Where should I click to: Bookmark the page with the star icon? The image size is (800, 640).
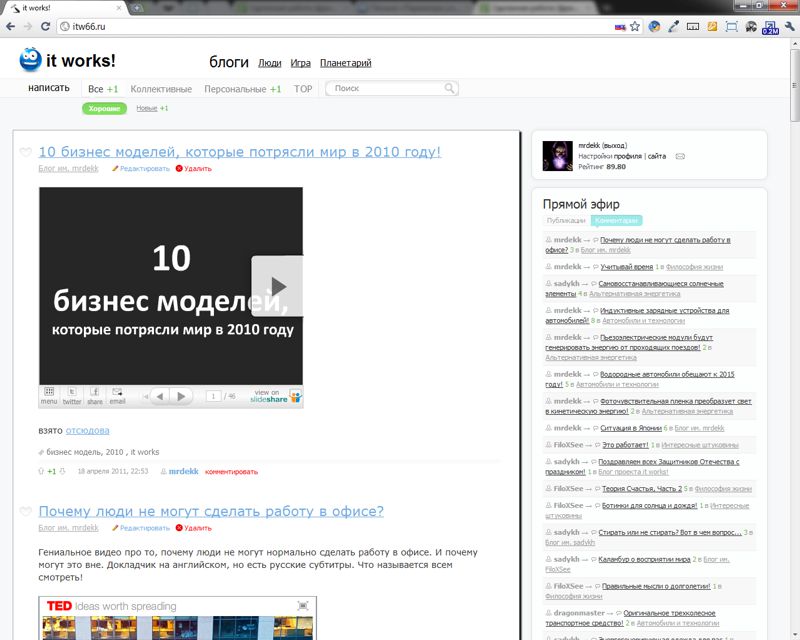point(635,26)
